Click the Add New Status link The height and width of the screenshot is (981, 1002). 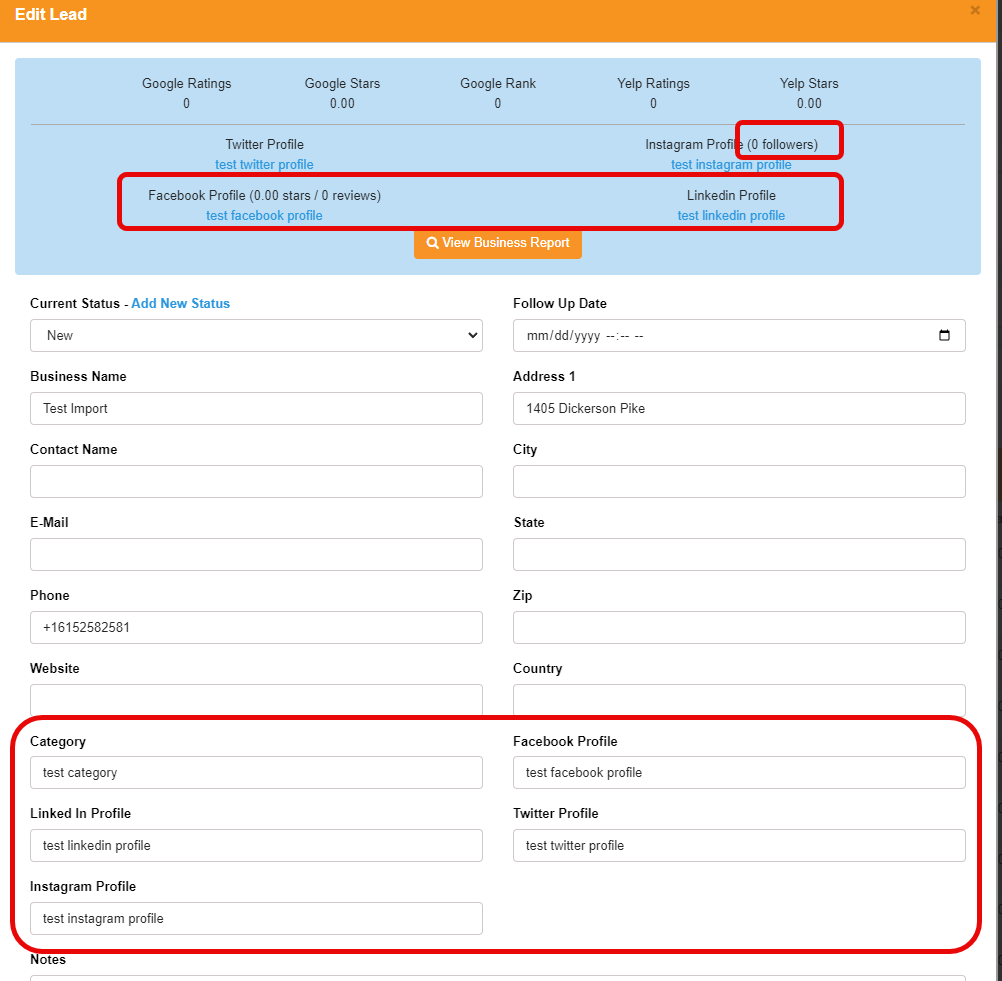click(x=180, y=303)
